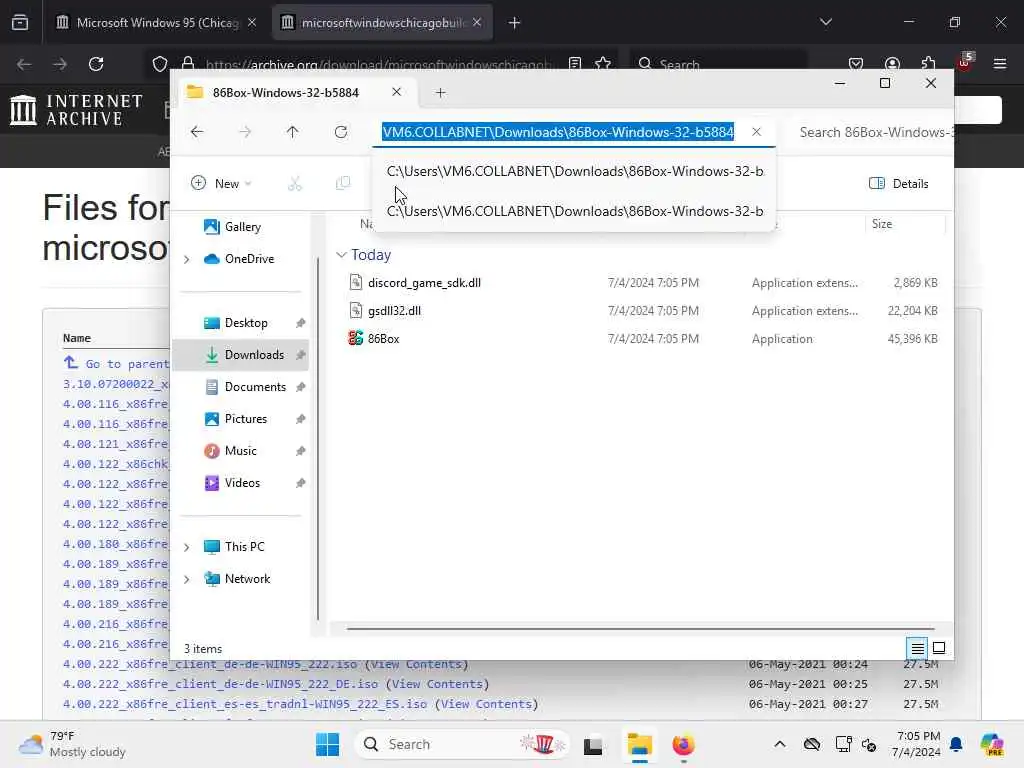Open 4.00.222 es-es_tradnl WIN95_222_ES.iso link
1024x768 pixels.
[x=245, y=704]
